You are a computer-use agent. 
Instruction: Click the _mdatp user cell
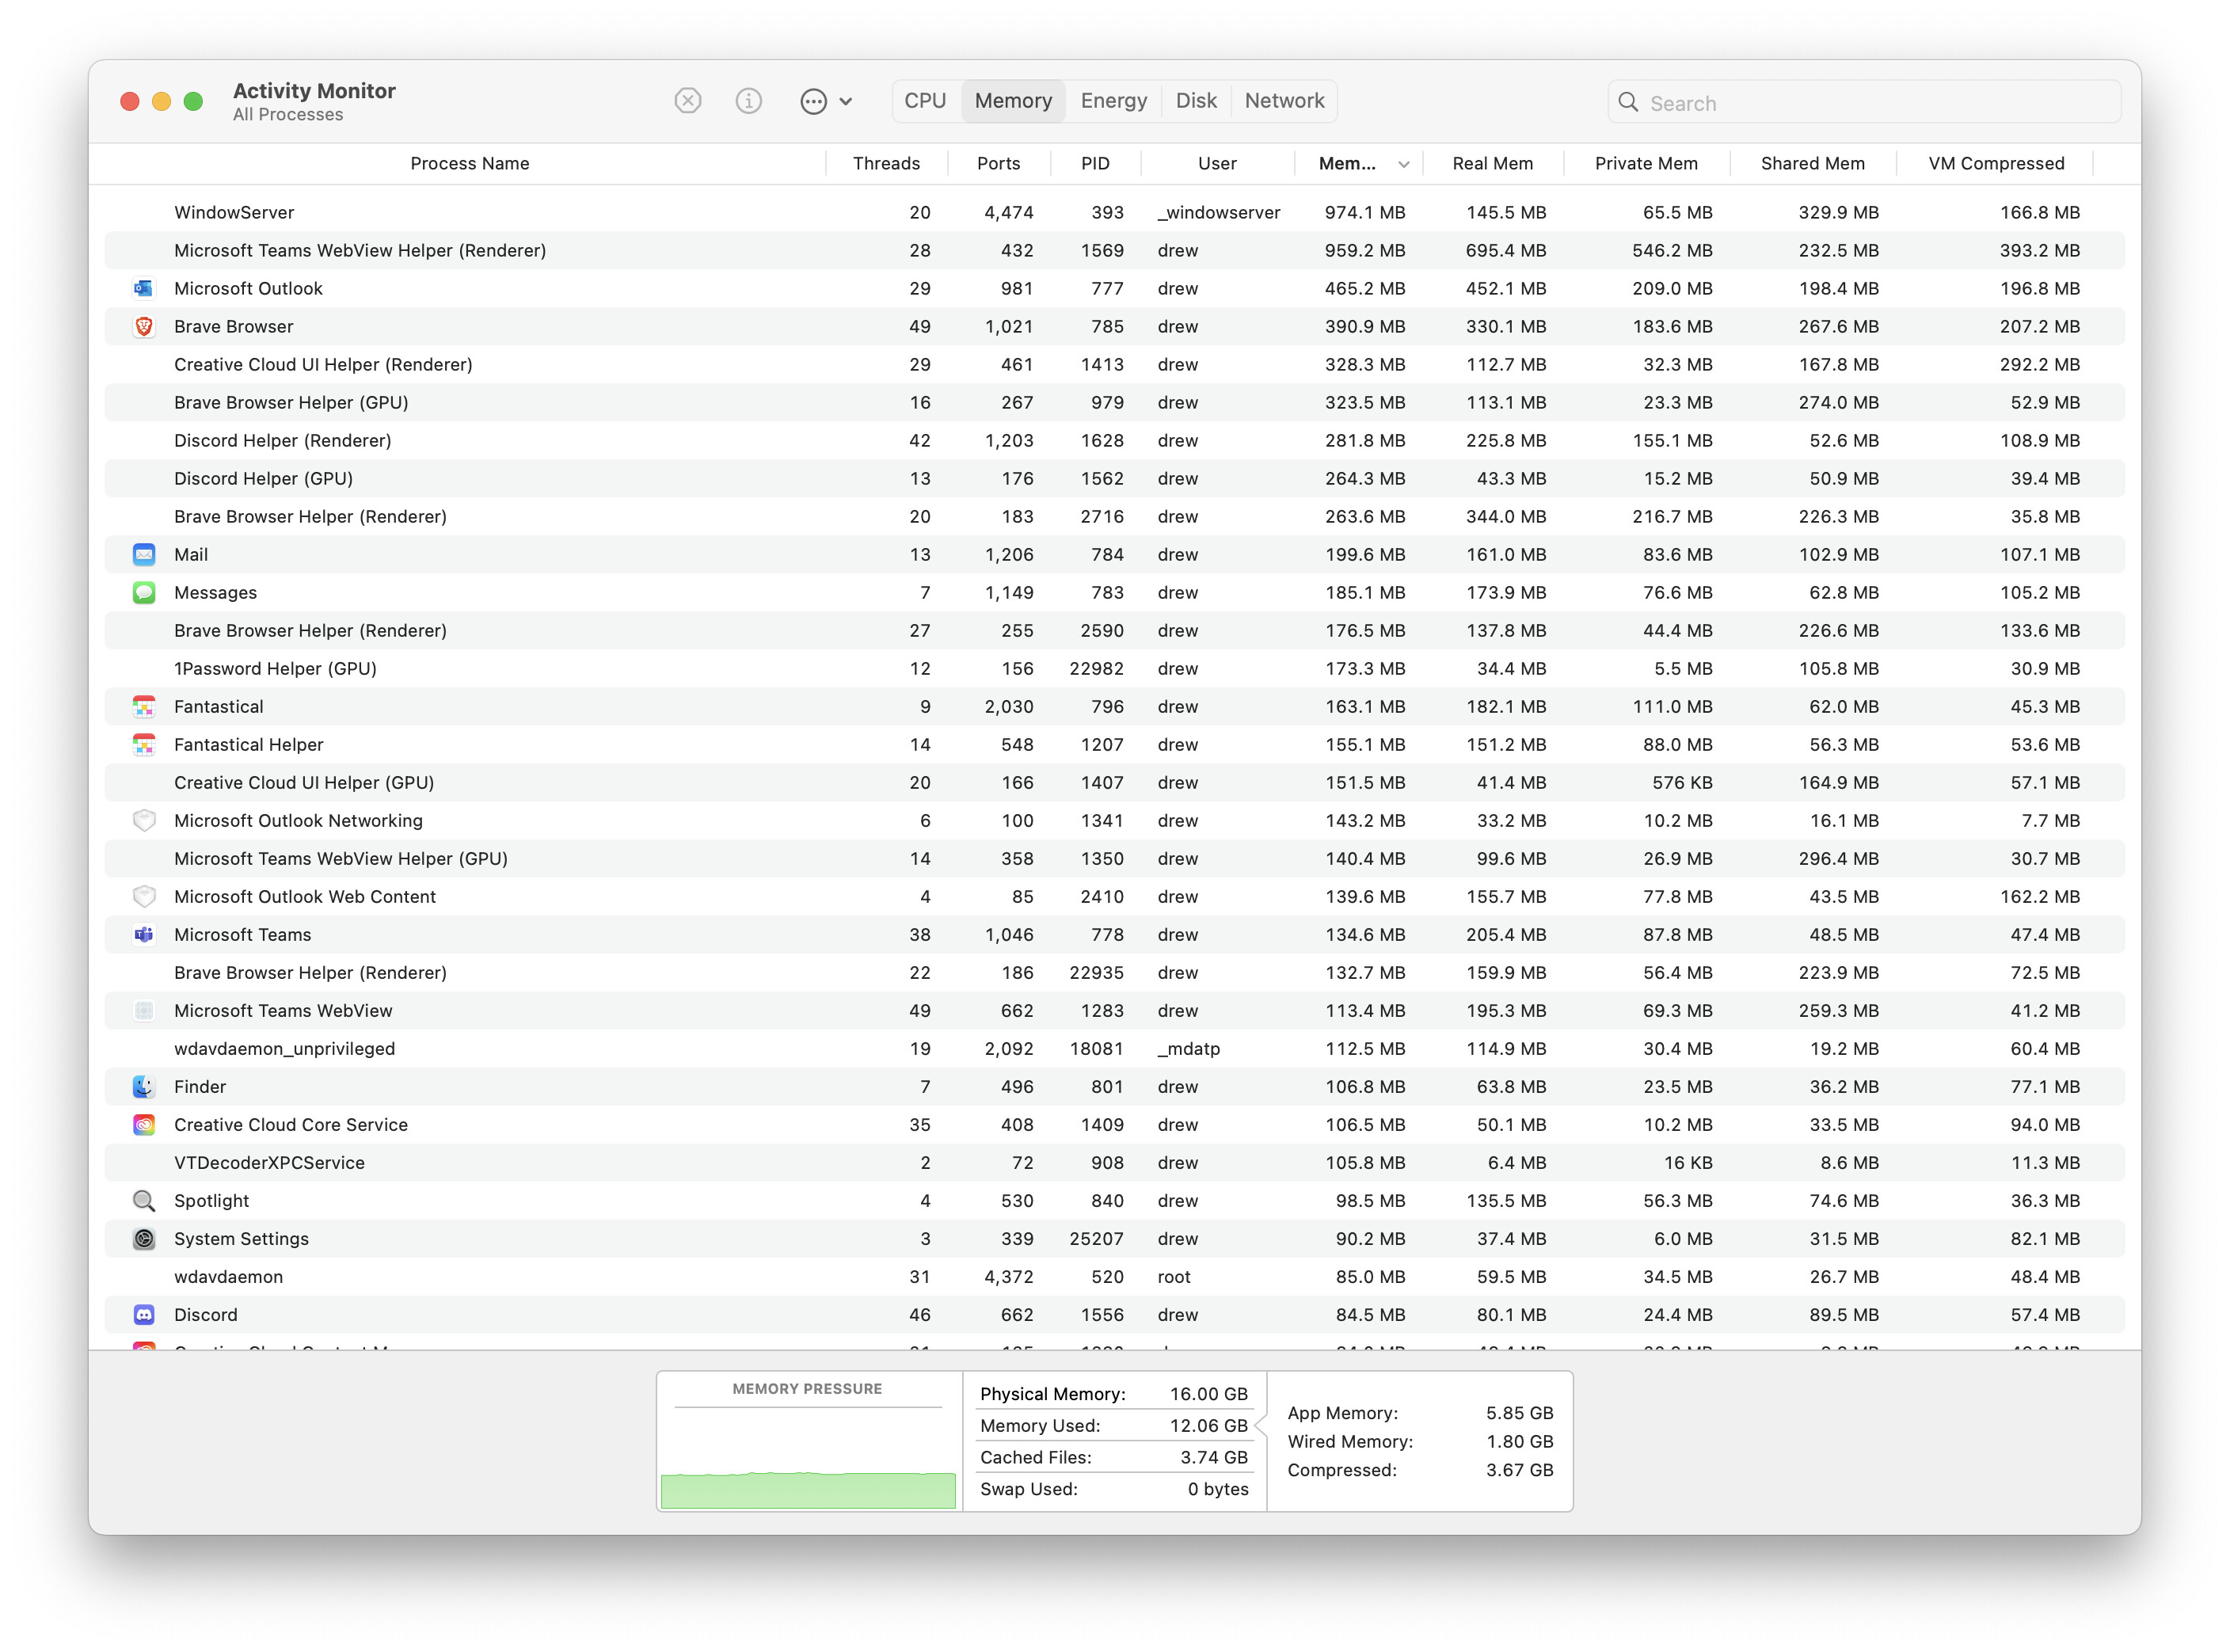click(x=1189, y=1048)
